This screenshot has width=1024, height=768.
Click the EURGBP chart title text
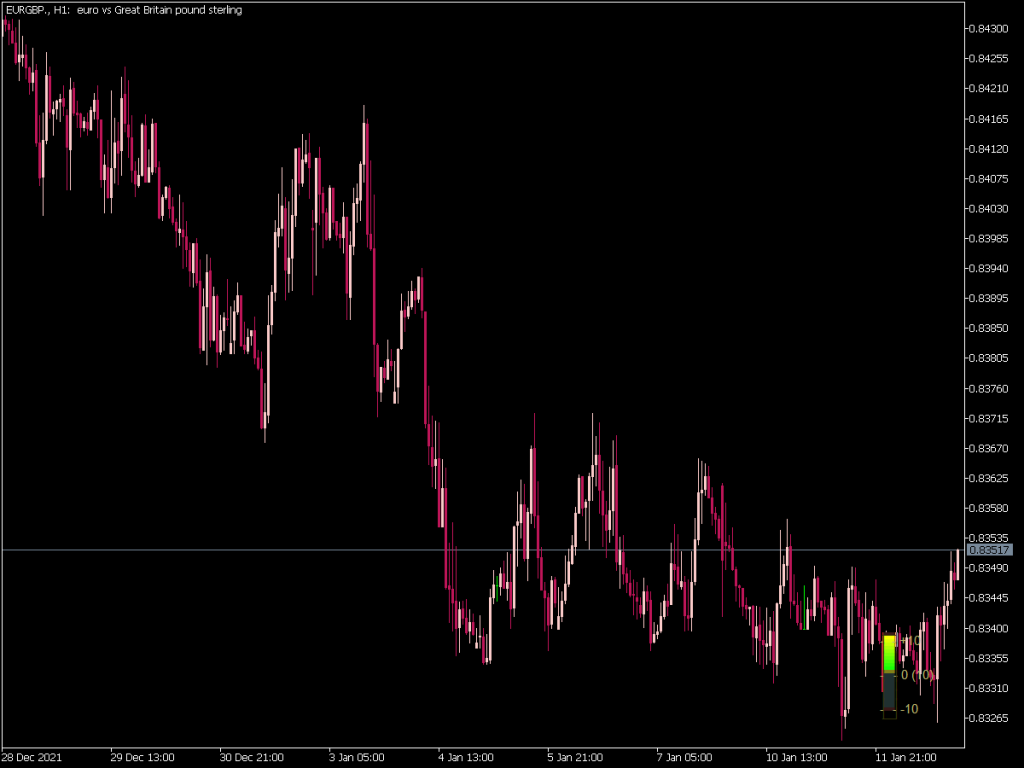30,10
